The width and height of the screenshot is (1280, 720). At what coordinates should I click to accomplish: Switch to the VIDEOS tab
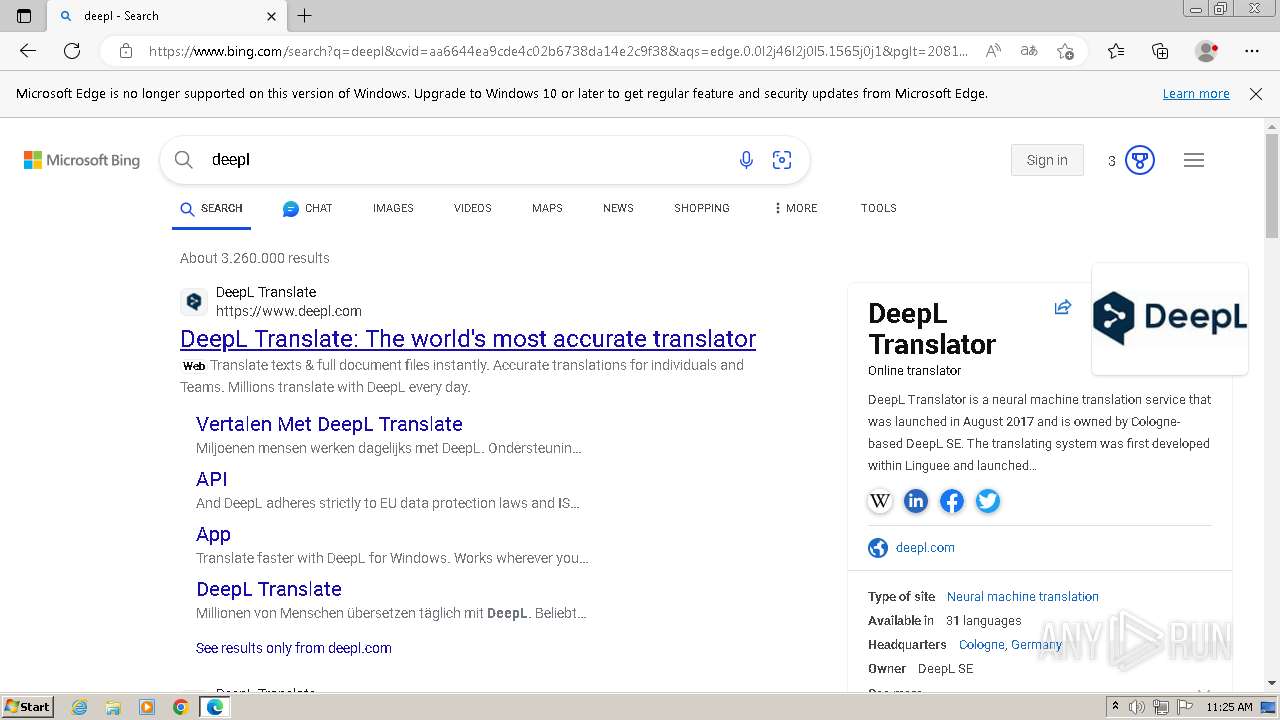coord(473,209)
